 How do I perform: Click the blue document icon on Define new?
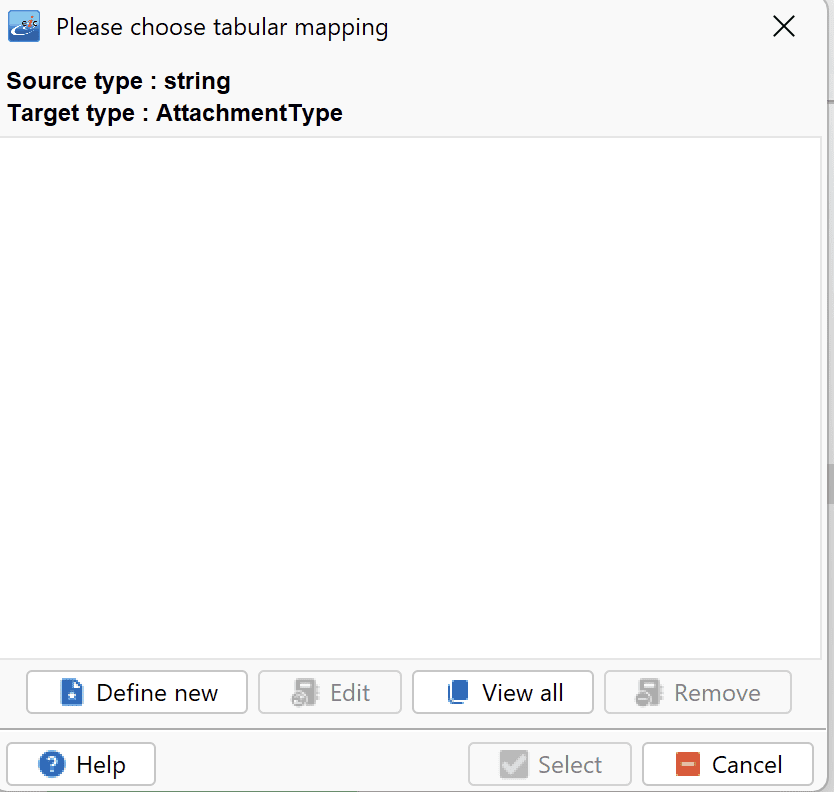point(72,693)
